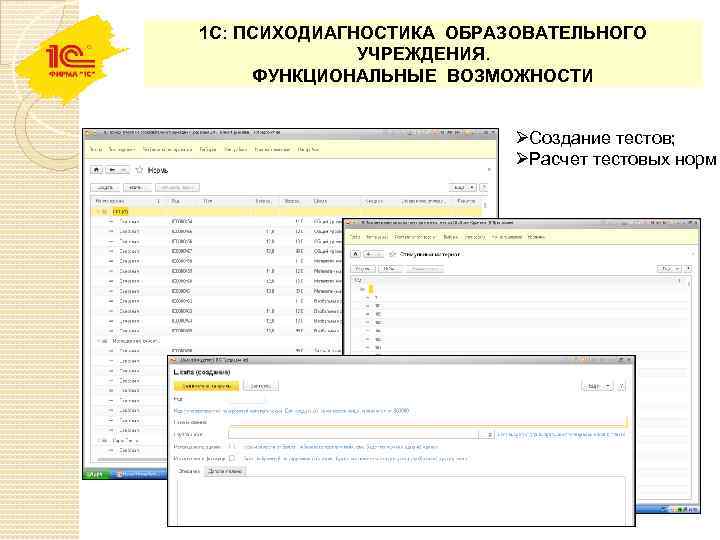Collapse the last group row near the Нормы list bottom

click(x=99, y=441)
